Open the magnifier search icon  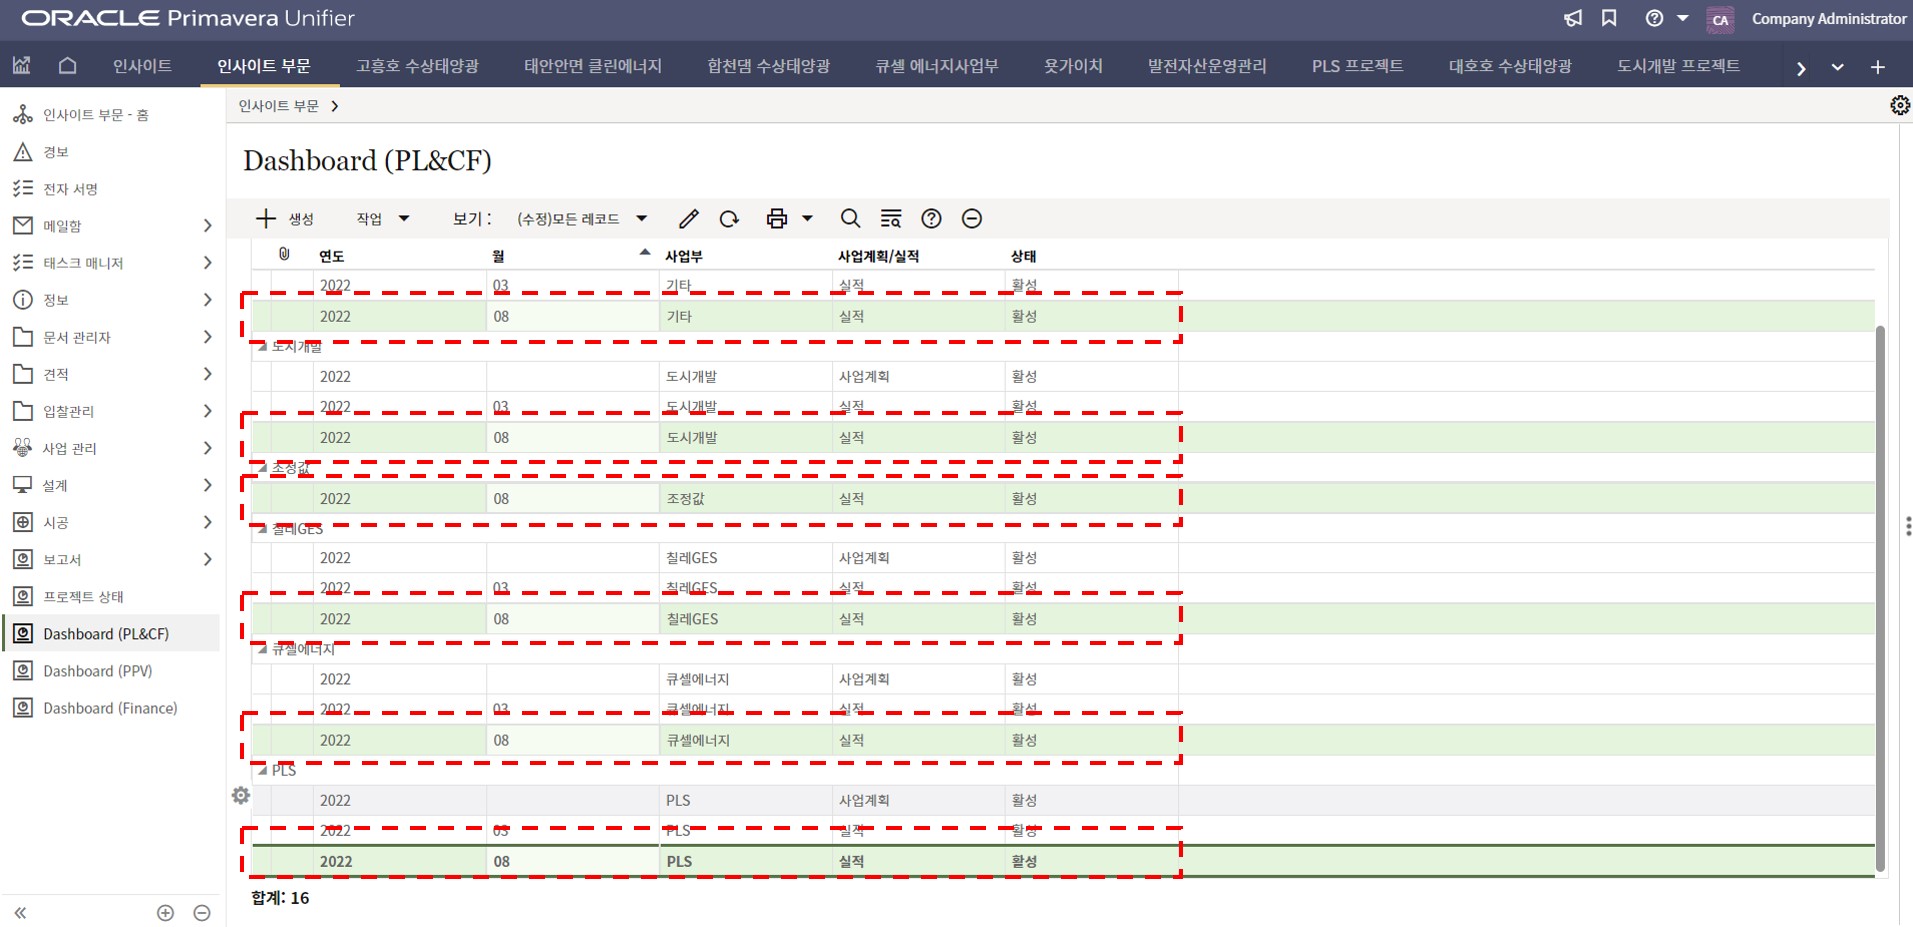tap(850, 219)
